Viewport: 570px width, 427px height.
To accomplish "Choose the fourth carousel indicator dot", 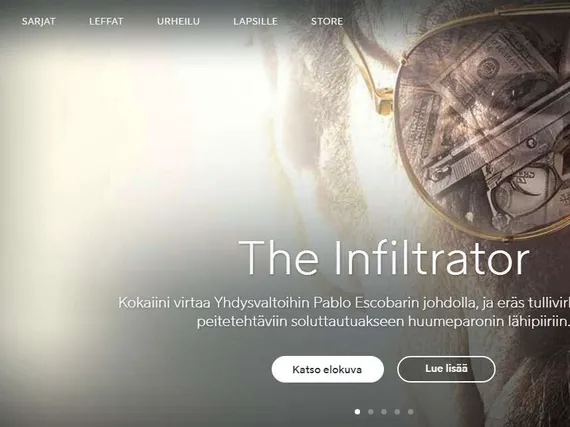I will [x=397, y=412].
